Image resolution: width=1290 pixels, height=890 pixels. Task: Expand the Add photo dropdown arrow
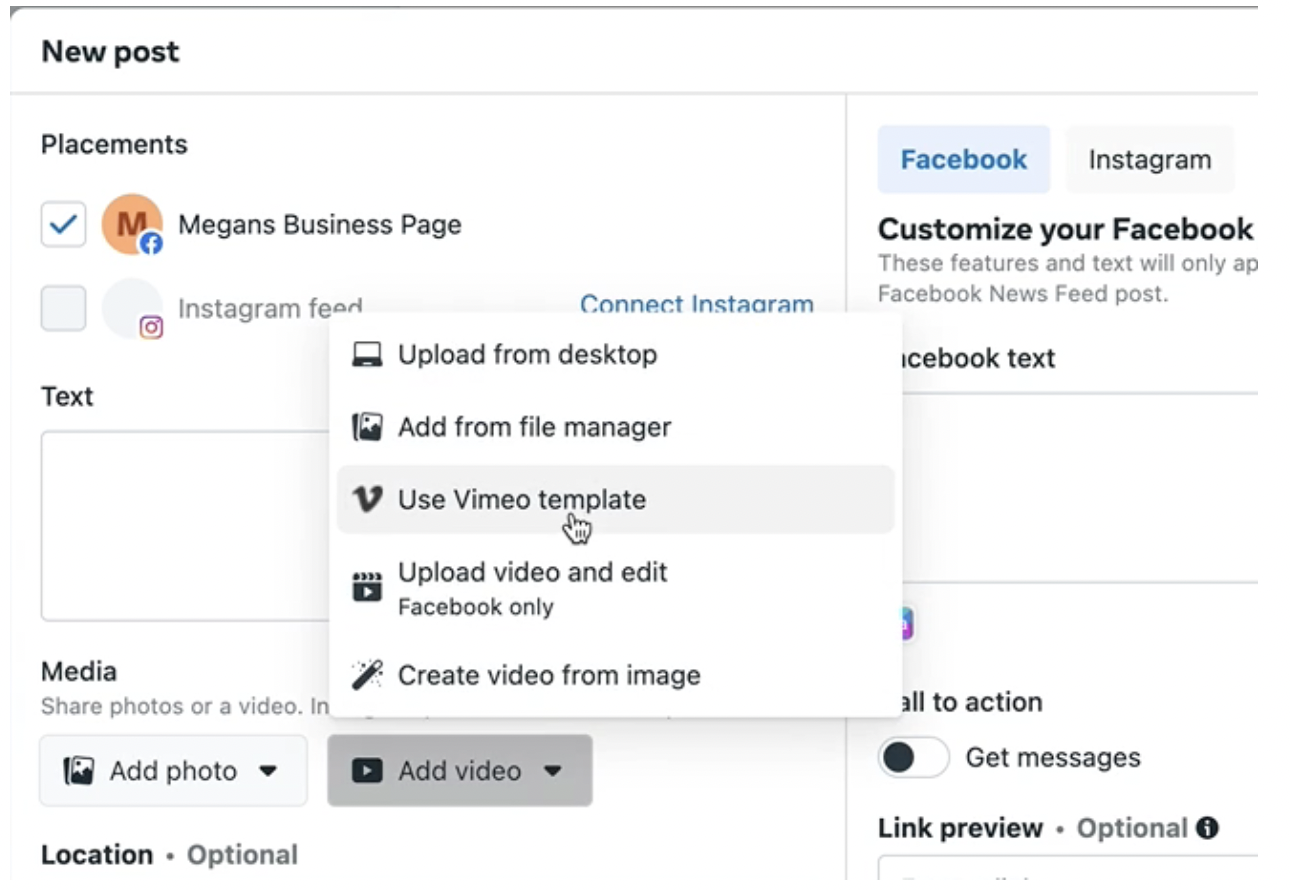[x=267, y=771]
